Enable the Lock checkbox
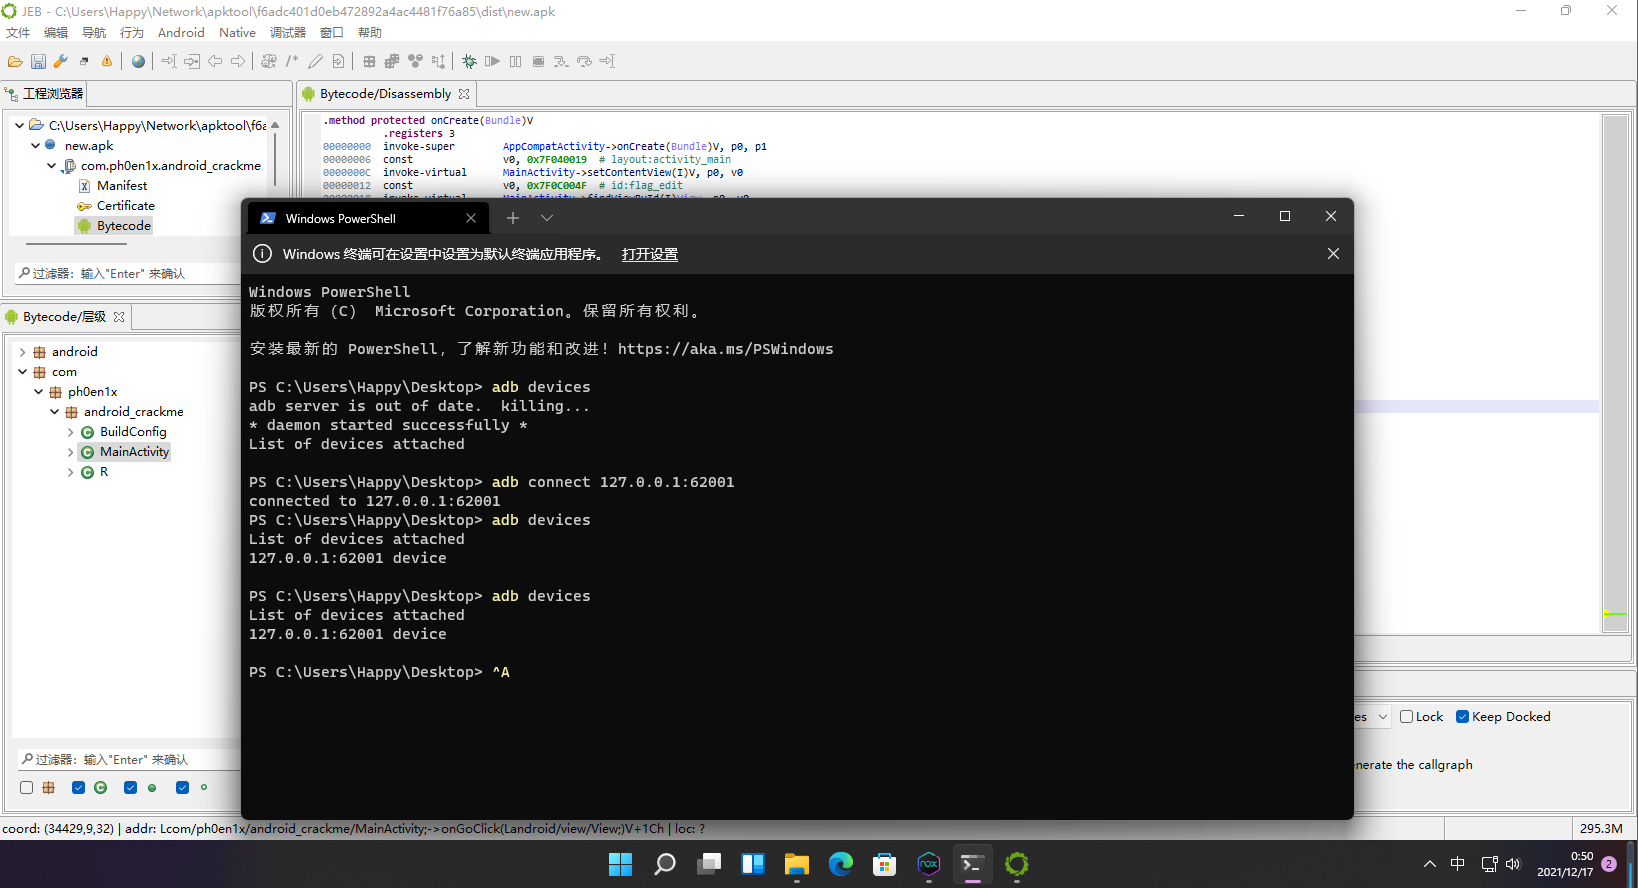The height and width of the screenshot is (888, 1638). point(1406,717)
